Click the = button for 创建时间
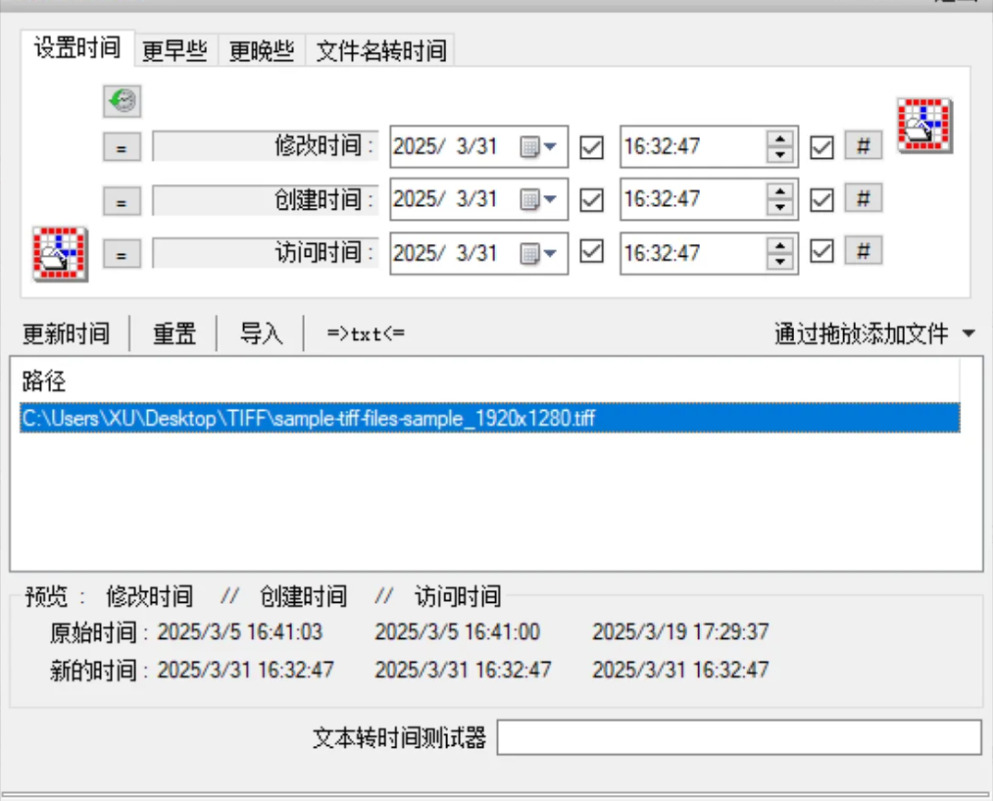 click(x=122, y=201)
